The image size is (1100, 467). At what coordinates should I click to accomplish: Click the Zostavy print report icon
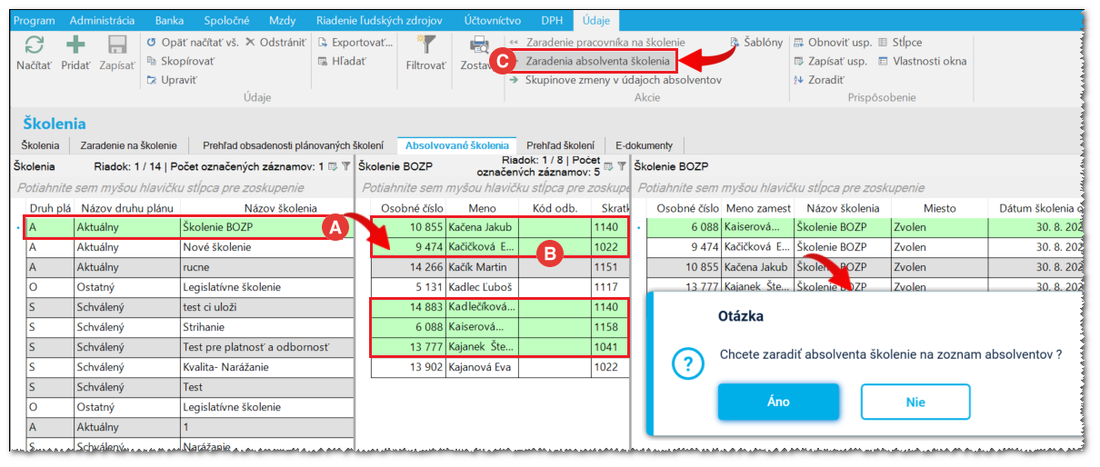[x=479, y=44]
